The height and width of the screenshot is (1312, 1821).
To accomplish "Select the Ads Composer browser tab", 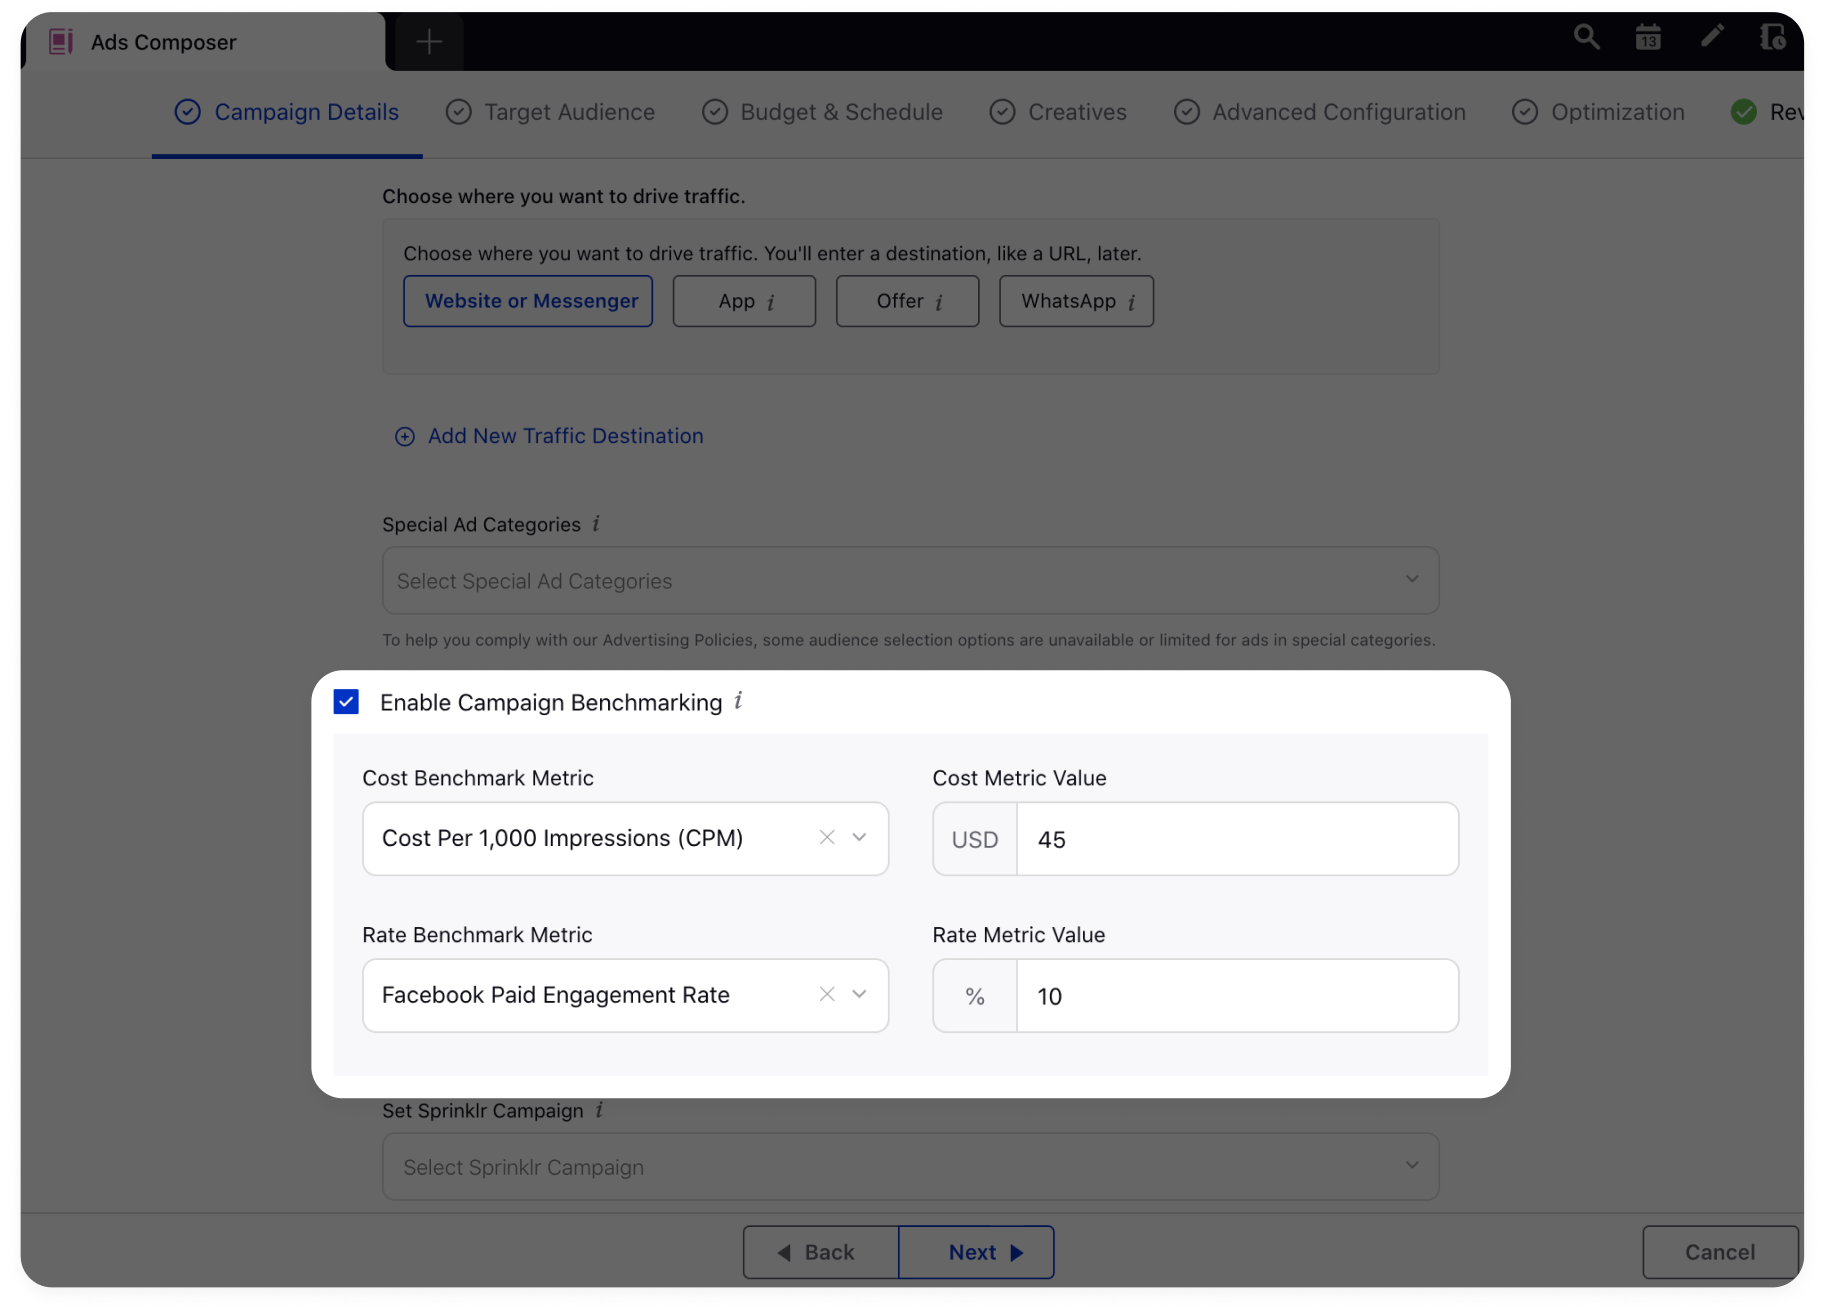I will coord(204,42).
